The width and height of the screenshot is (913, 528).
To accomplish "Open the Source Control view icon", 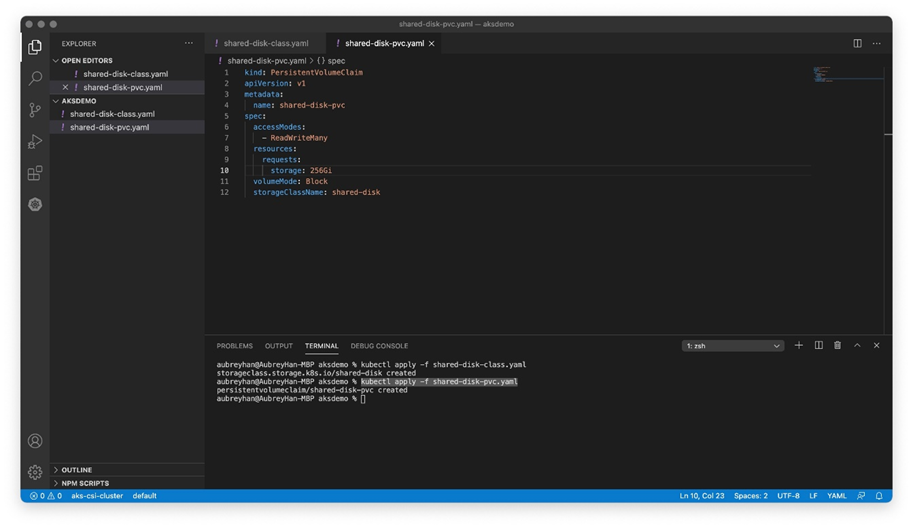I will click(x=35, y=110).
